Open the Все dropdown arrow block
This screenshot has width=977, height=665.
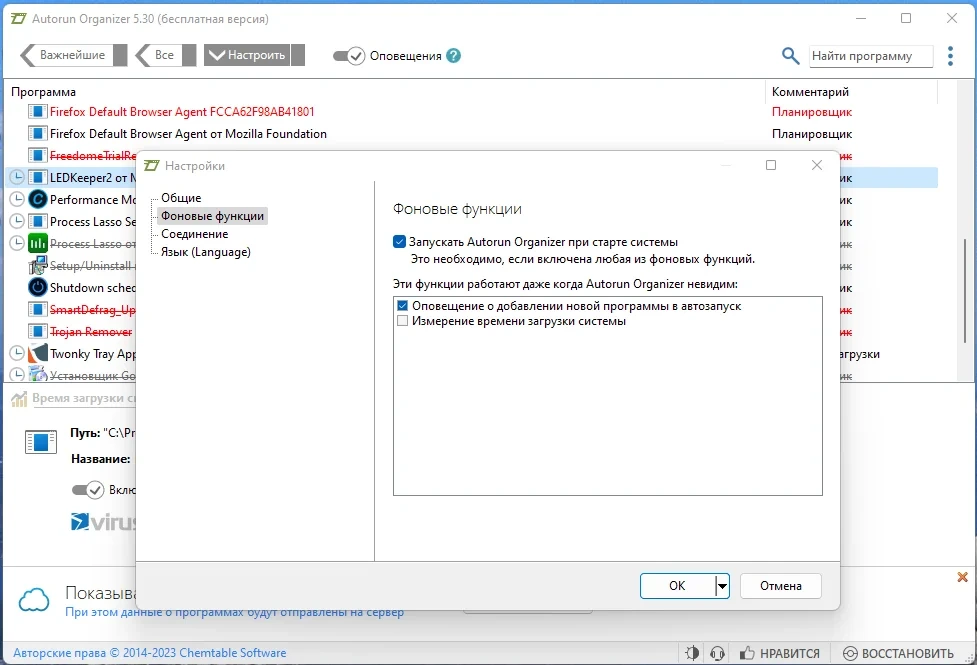tap(189, 55)
